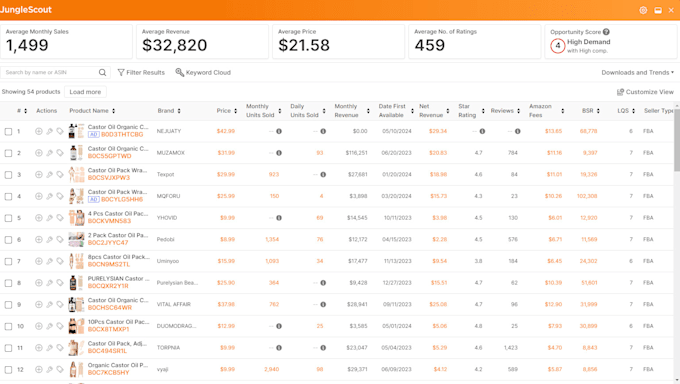The height and width of the screenshot is (384, 680).
Task: Click info icon in NEJUATY reviews cell
Action: coord(518,131)
